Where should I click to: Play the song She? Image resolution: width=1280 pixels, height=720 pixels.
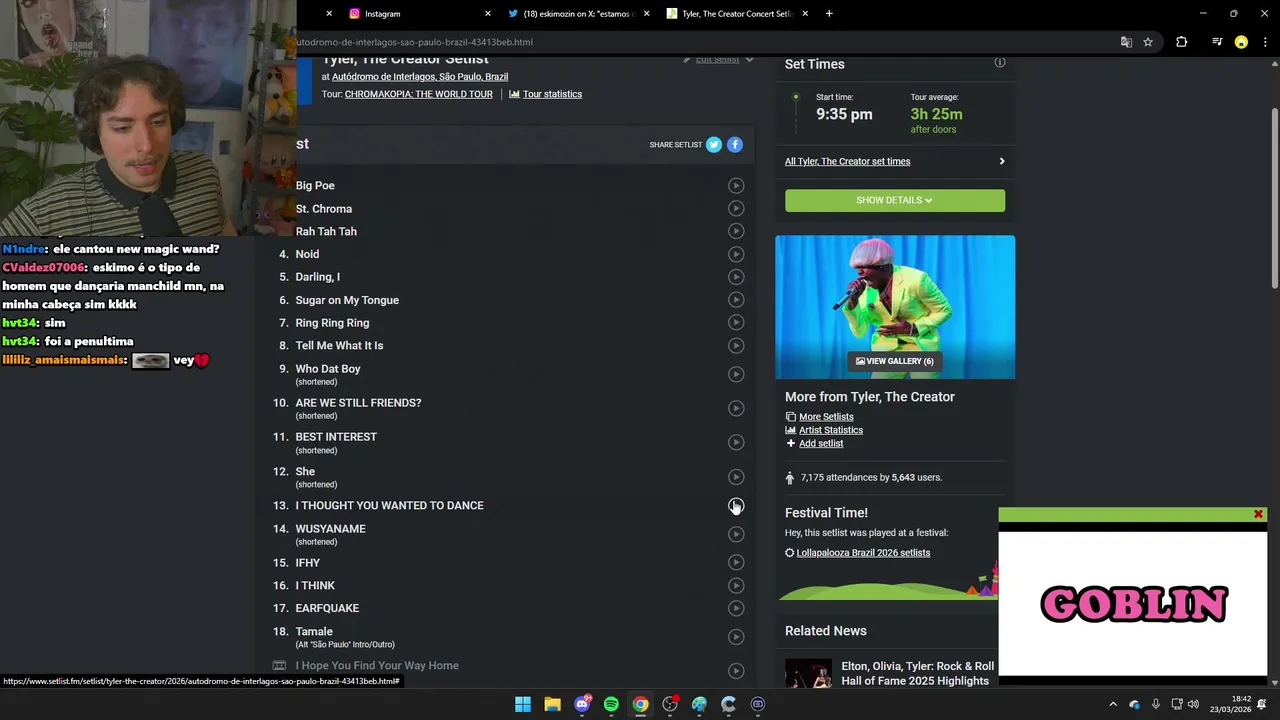[x=736, y=477]
